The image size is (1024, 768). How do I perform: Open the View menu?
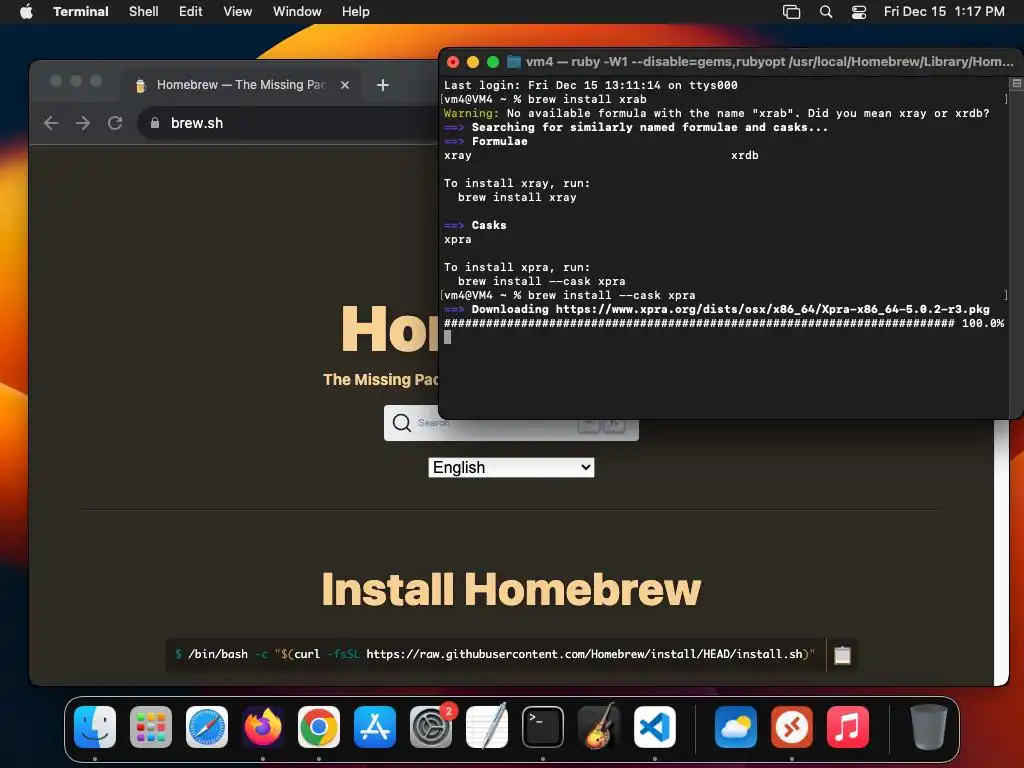[238, 11]
